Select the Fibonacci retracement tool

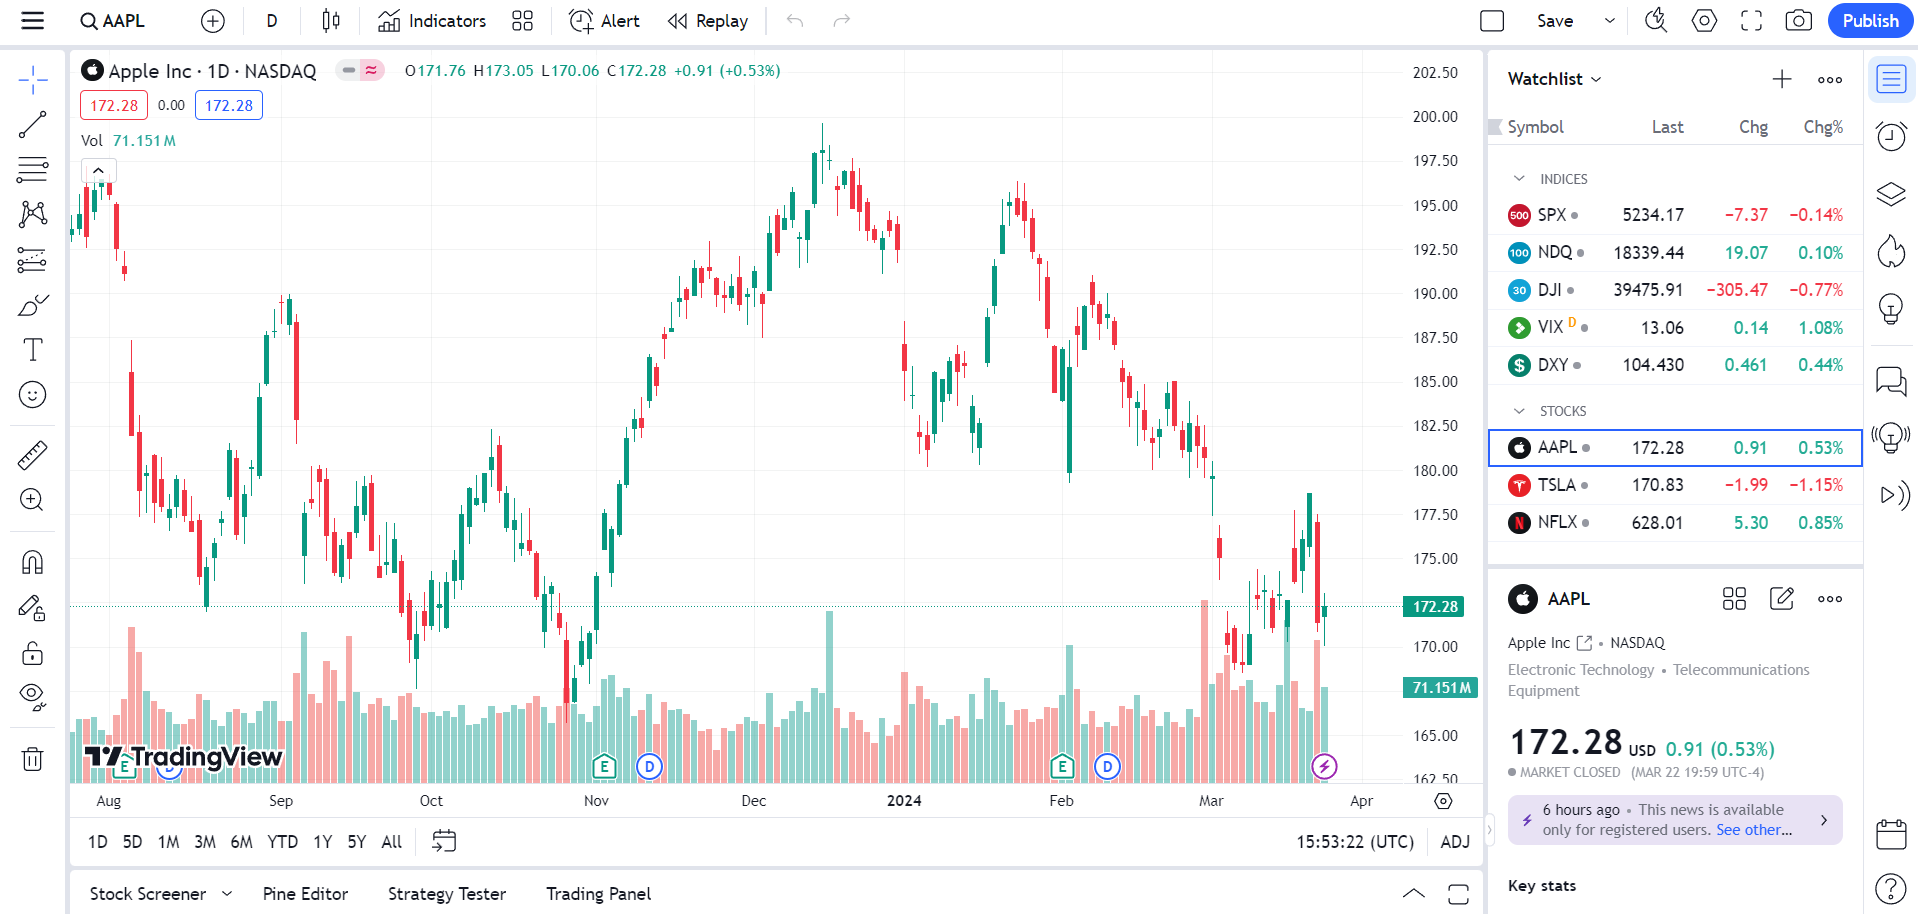pyautogui.click(x=33, y=170)
